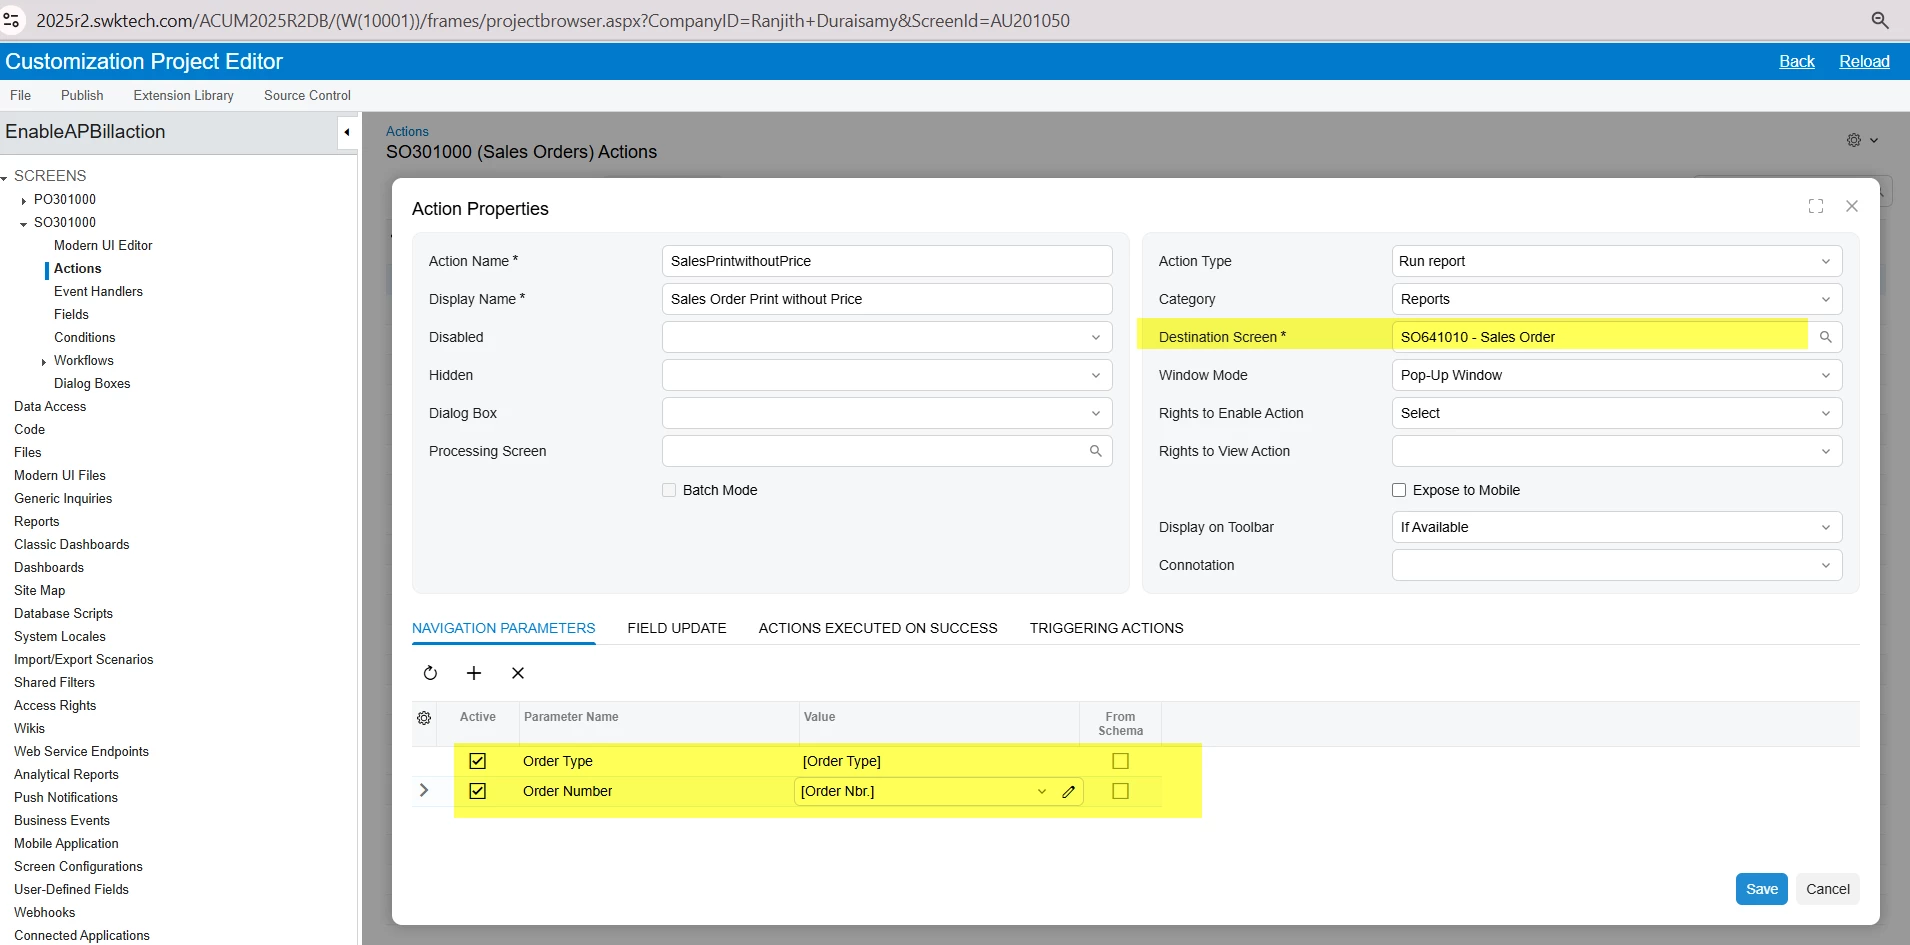Open Import/Export Scenarios in navigation
Image resolution: width=1910 pixels, height=945 pixels.
point(84,659)
